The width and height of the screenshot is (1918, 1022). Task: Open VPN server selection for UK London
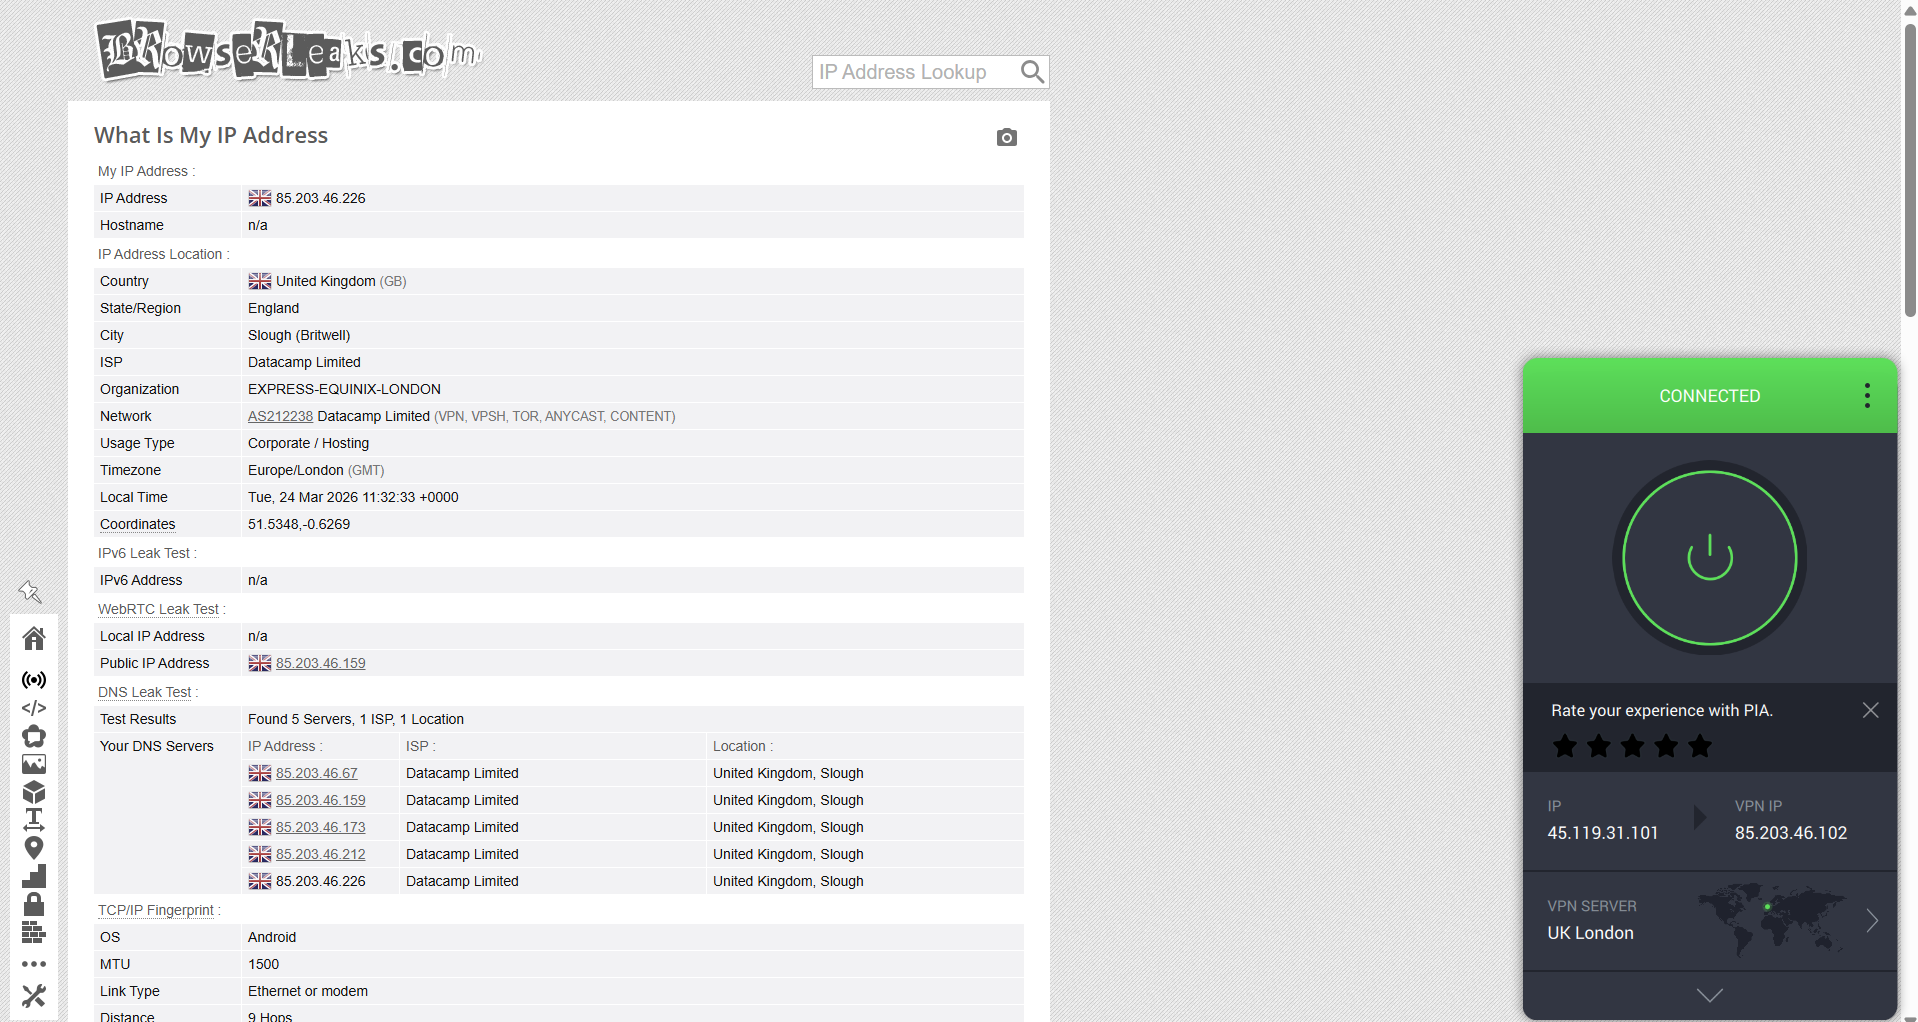coord(1870,919)
